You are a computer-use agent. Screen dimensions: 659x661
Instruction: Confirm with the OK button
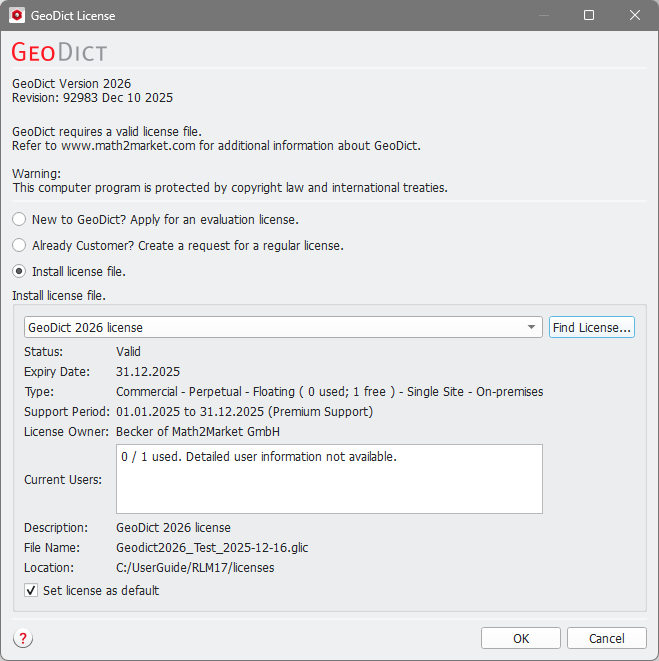[521, 638]
